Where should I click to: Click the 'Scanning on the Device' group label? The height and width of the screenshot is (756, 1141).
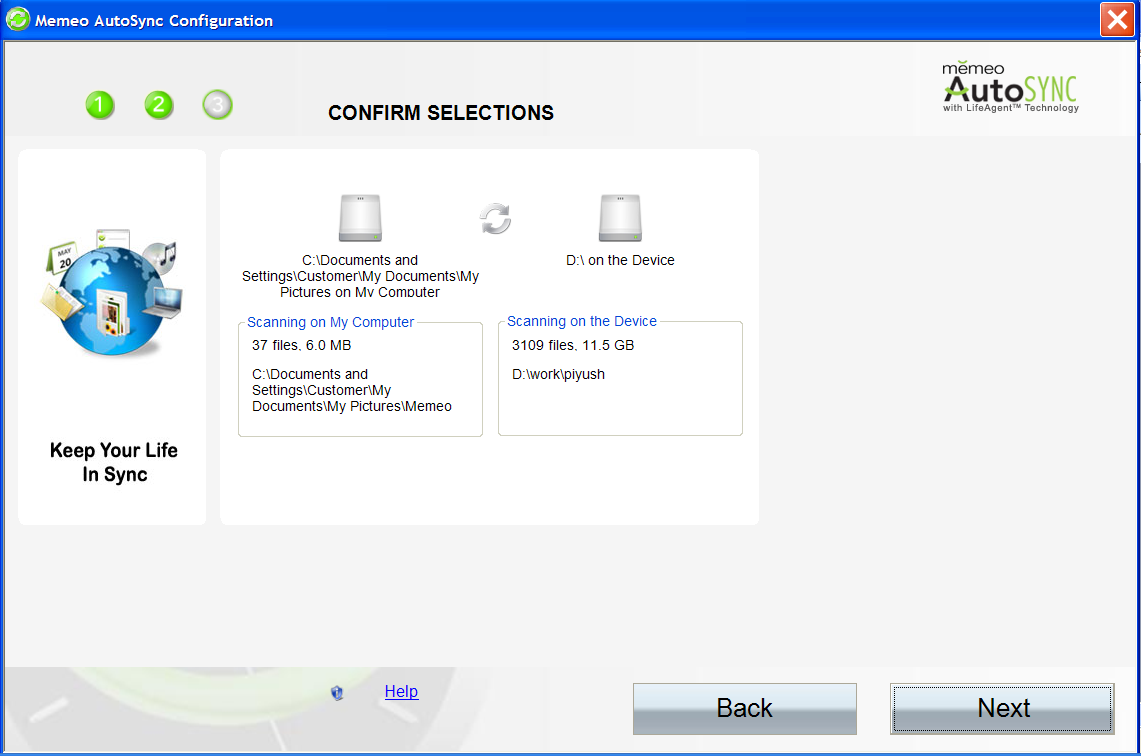click(x=582, y=321)
